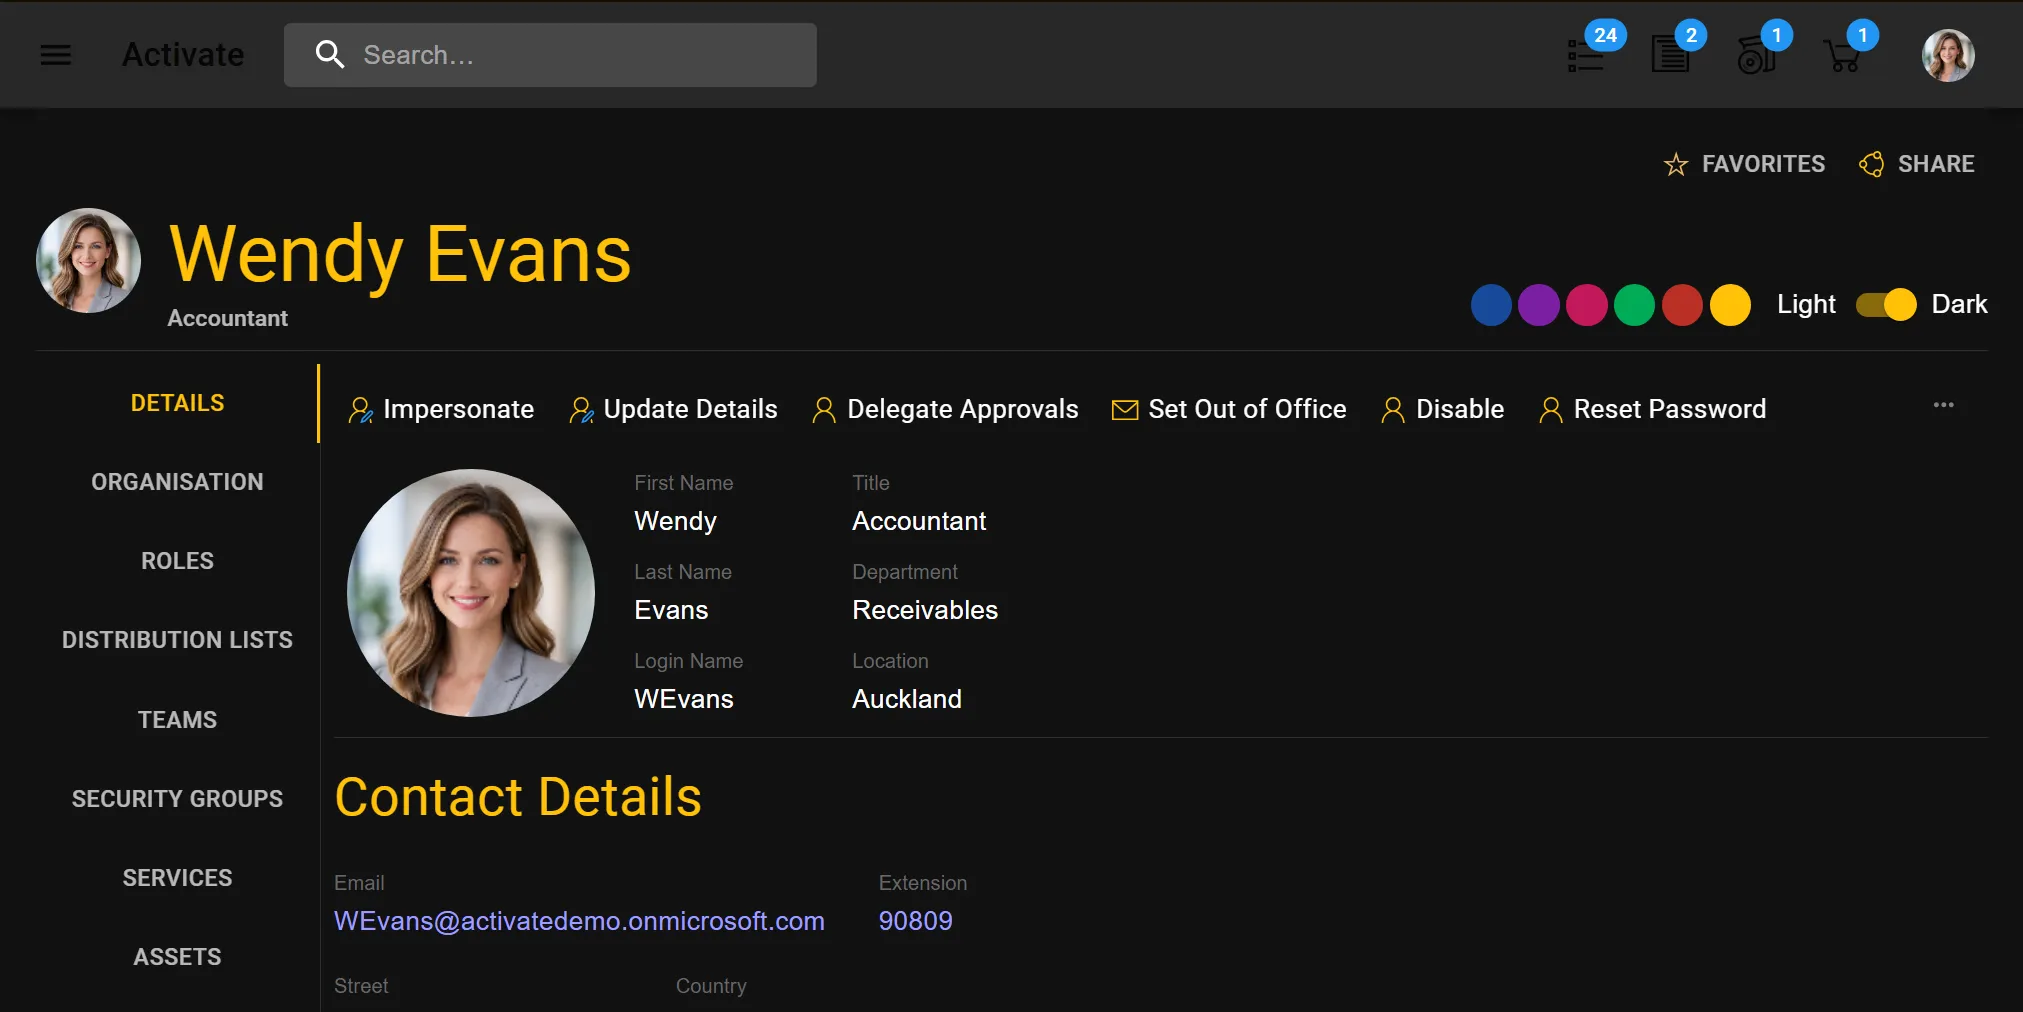
Task: Click the Impersonate button label
Action: 458,410
